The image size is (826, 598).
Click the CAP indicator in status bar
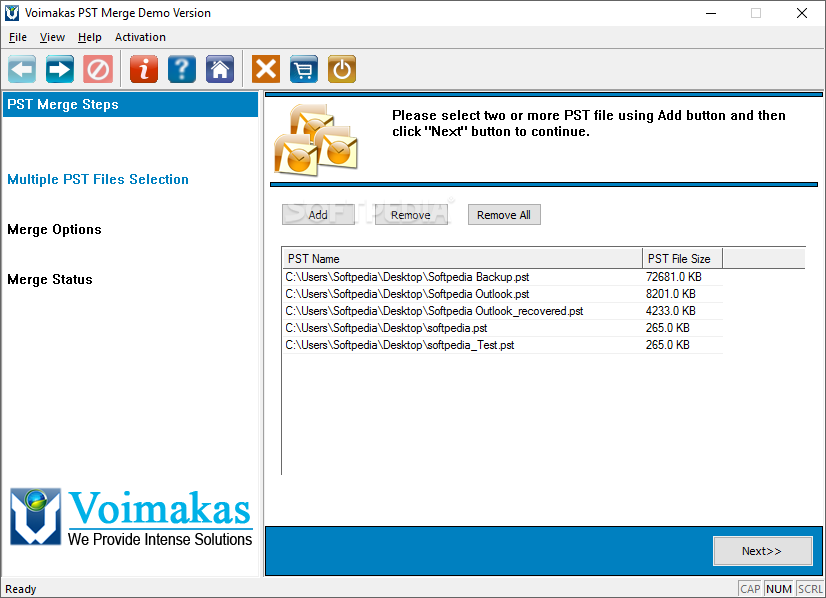click(x=750, y=589)
